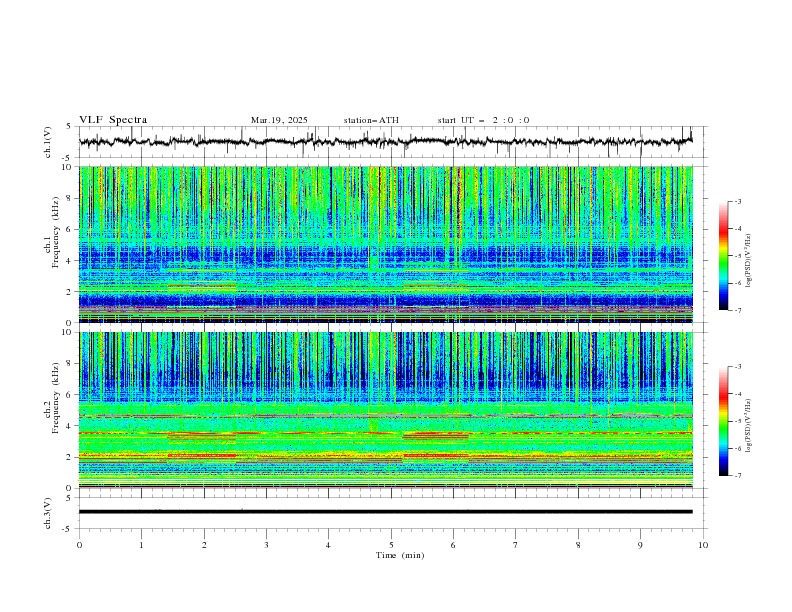Click the lower colorbar next to ch.2
This screenshot has height=612, width=792.
[724, 421]
